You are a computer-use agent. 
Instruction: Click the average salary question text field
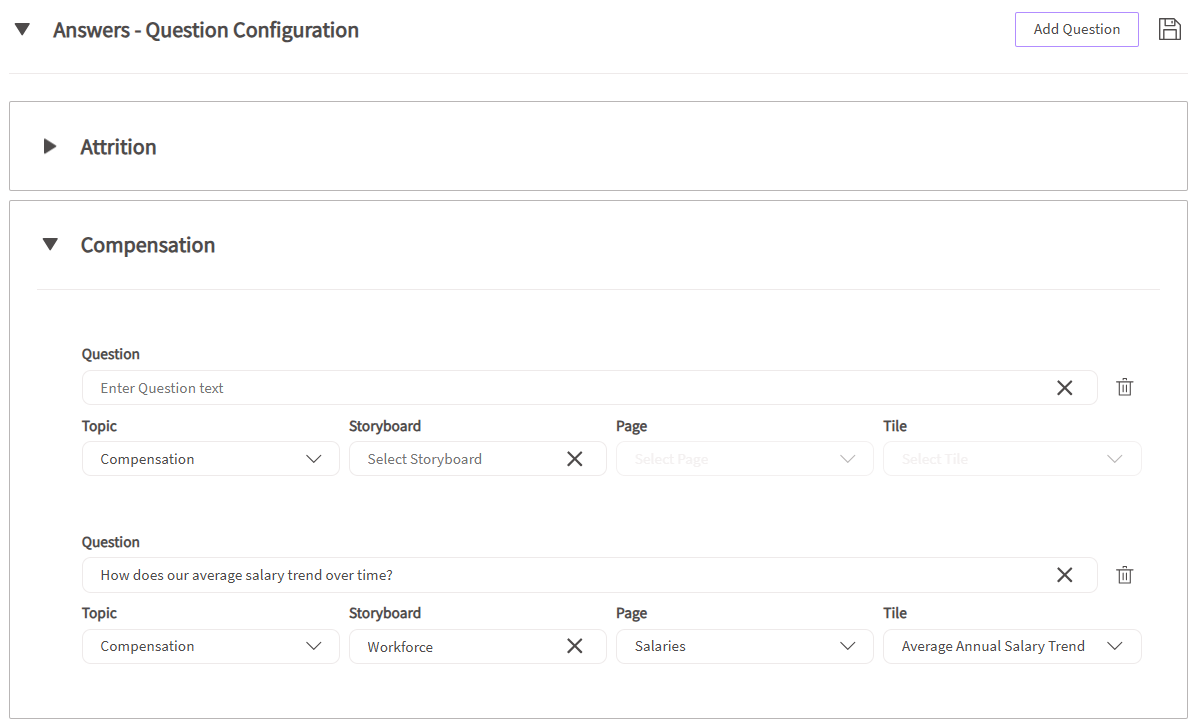click(560, 575)
